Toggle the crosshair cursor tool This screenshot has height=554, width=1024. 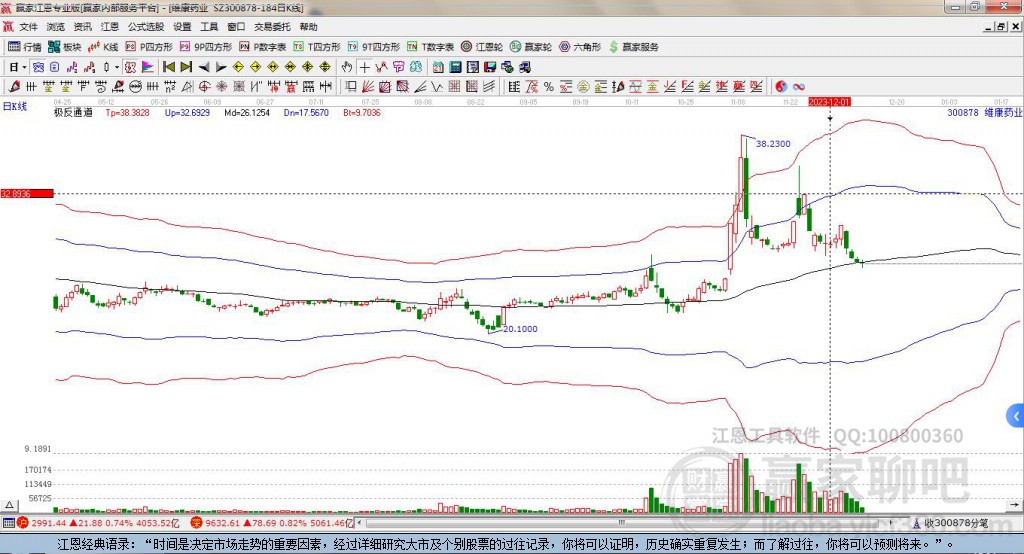click(364, 67)
